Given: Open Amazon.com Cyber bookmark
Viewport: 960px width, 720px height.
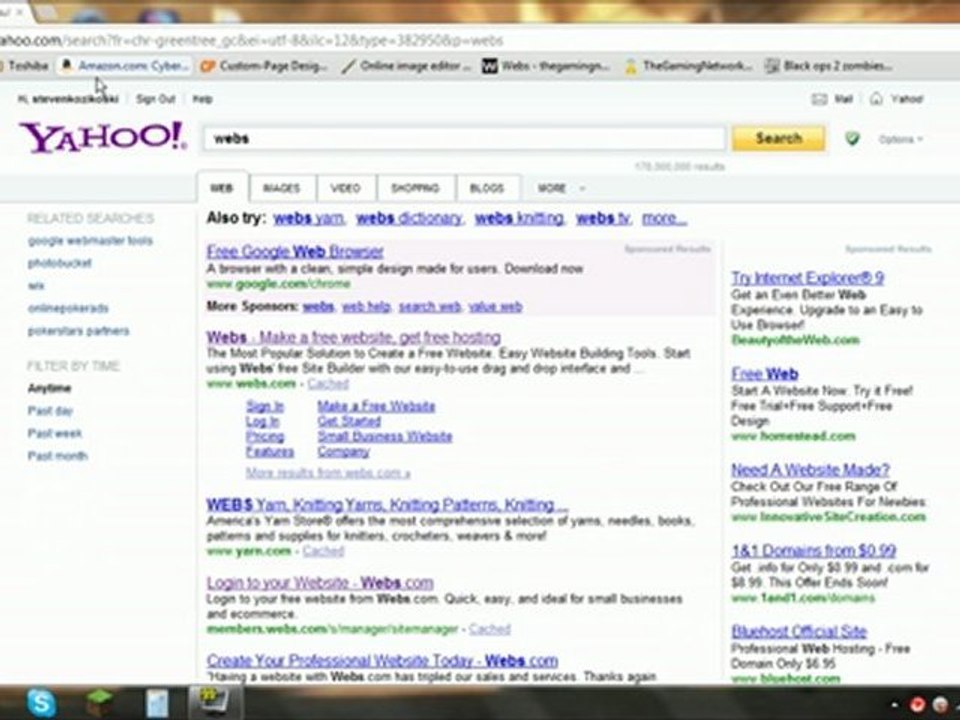Looking at the screenshot, I should 126,66.
